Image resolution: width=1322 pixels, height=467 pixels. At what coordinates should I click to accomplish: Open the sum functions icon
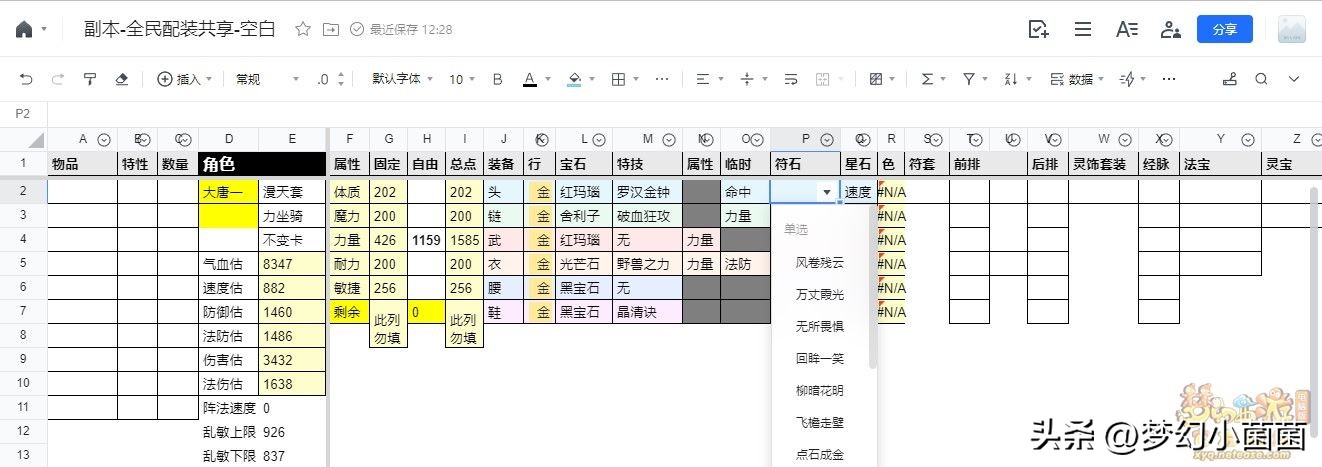[x=927, y=79]
